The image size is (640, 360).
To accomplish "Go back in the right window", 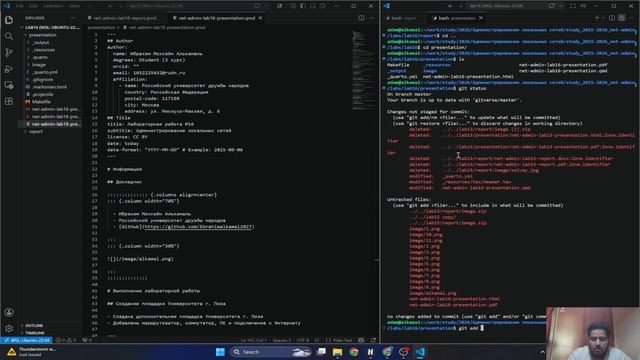I will point(451,6).
